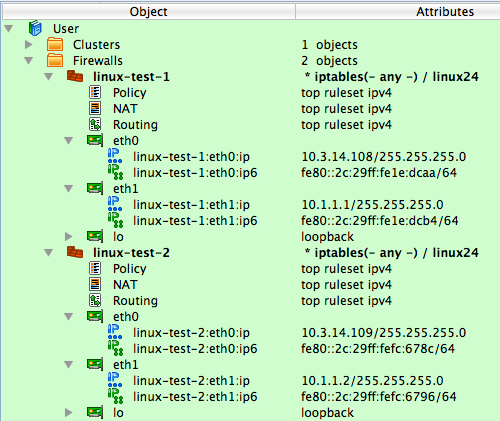The image size is (500, 421).
Task: Click the IPv6 icon for linux-test-1:eth1:ip6
Action: [115, 220]
